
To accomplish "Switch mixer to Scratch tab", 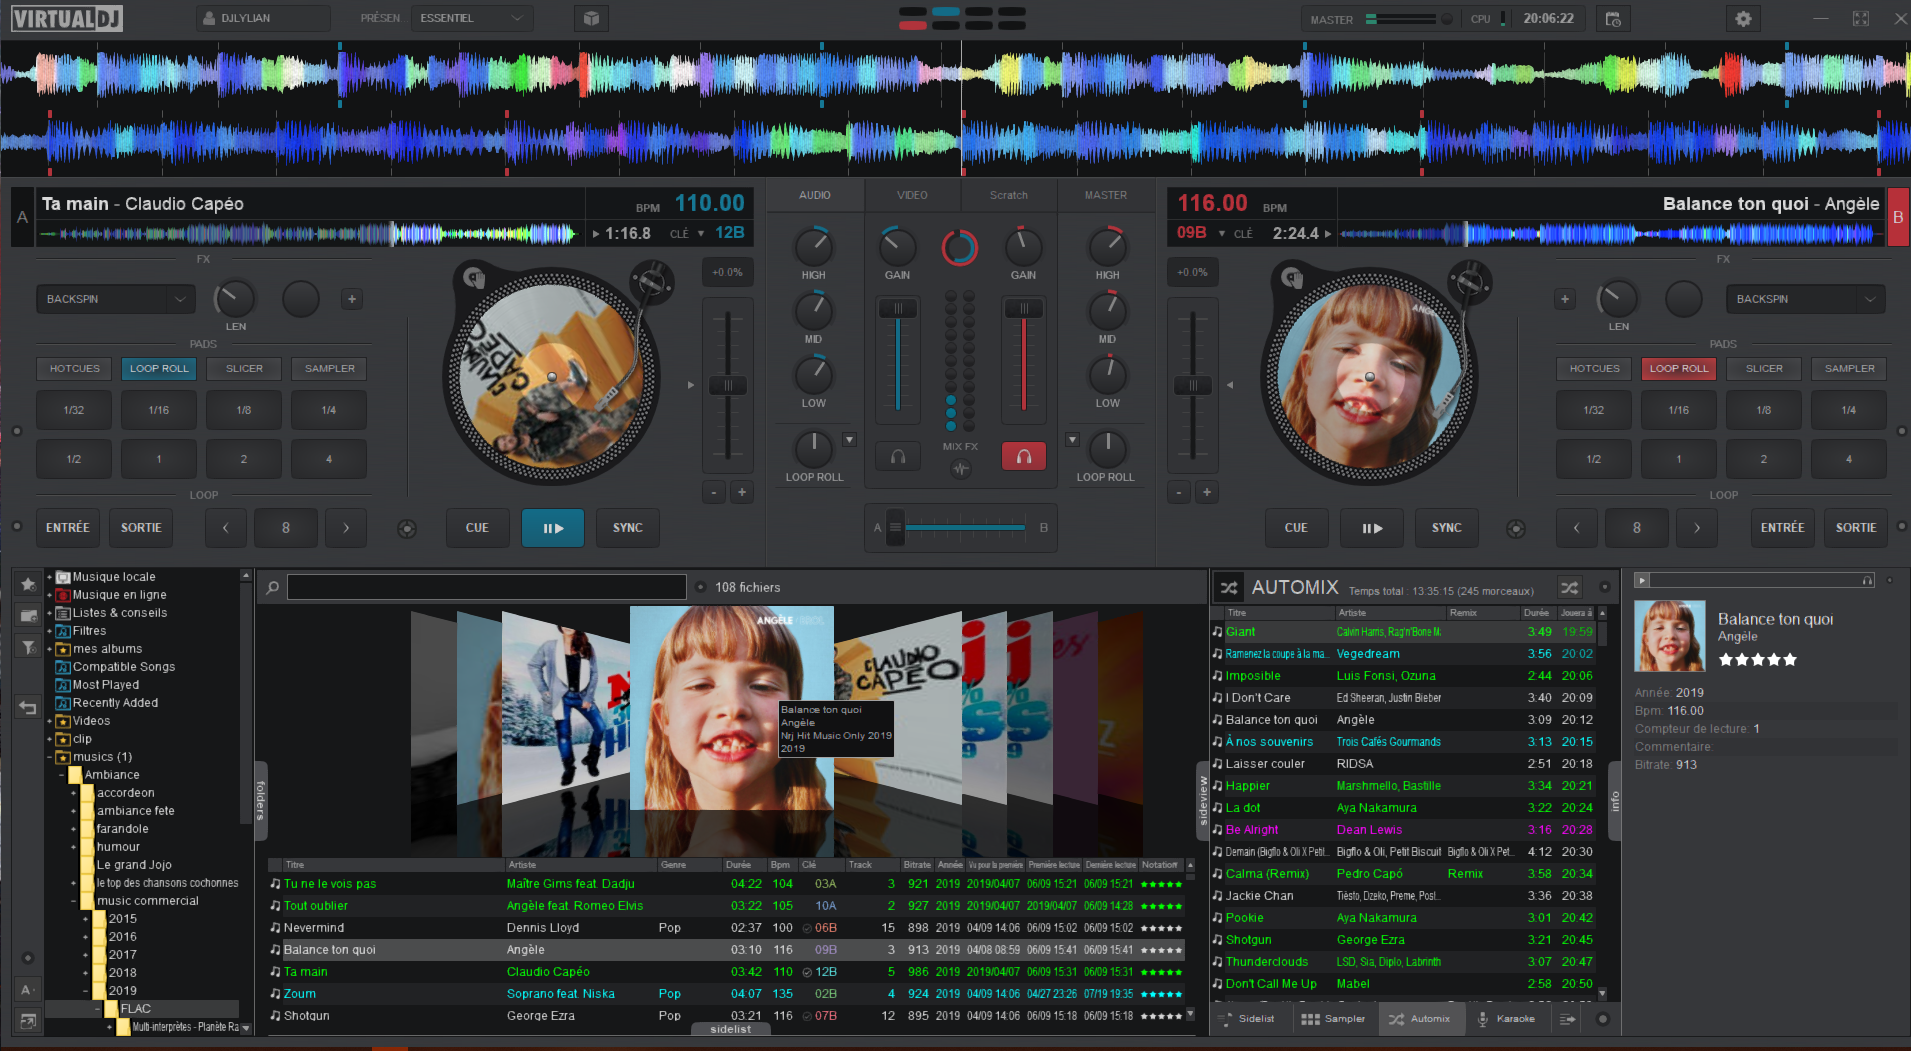I will (x=1009, y=196).
